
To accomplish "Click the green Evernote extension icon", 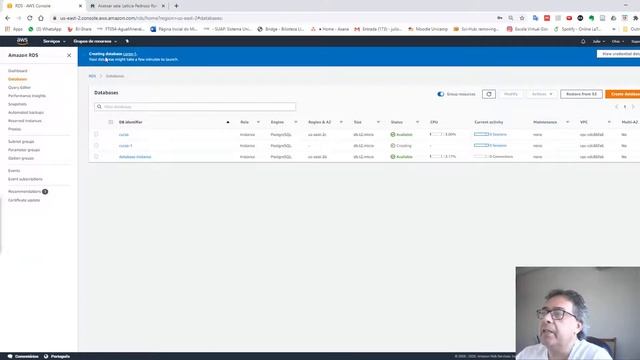I will pos(591,18).
